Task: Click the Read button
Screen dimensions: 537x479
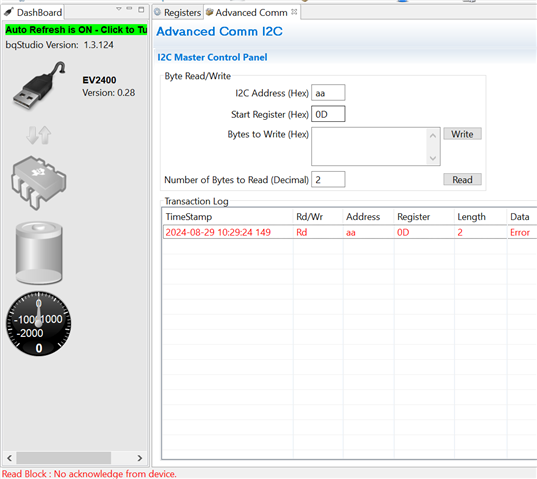Action: click(462, 179)
